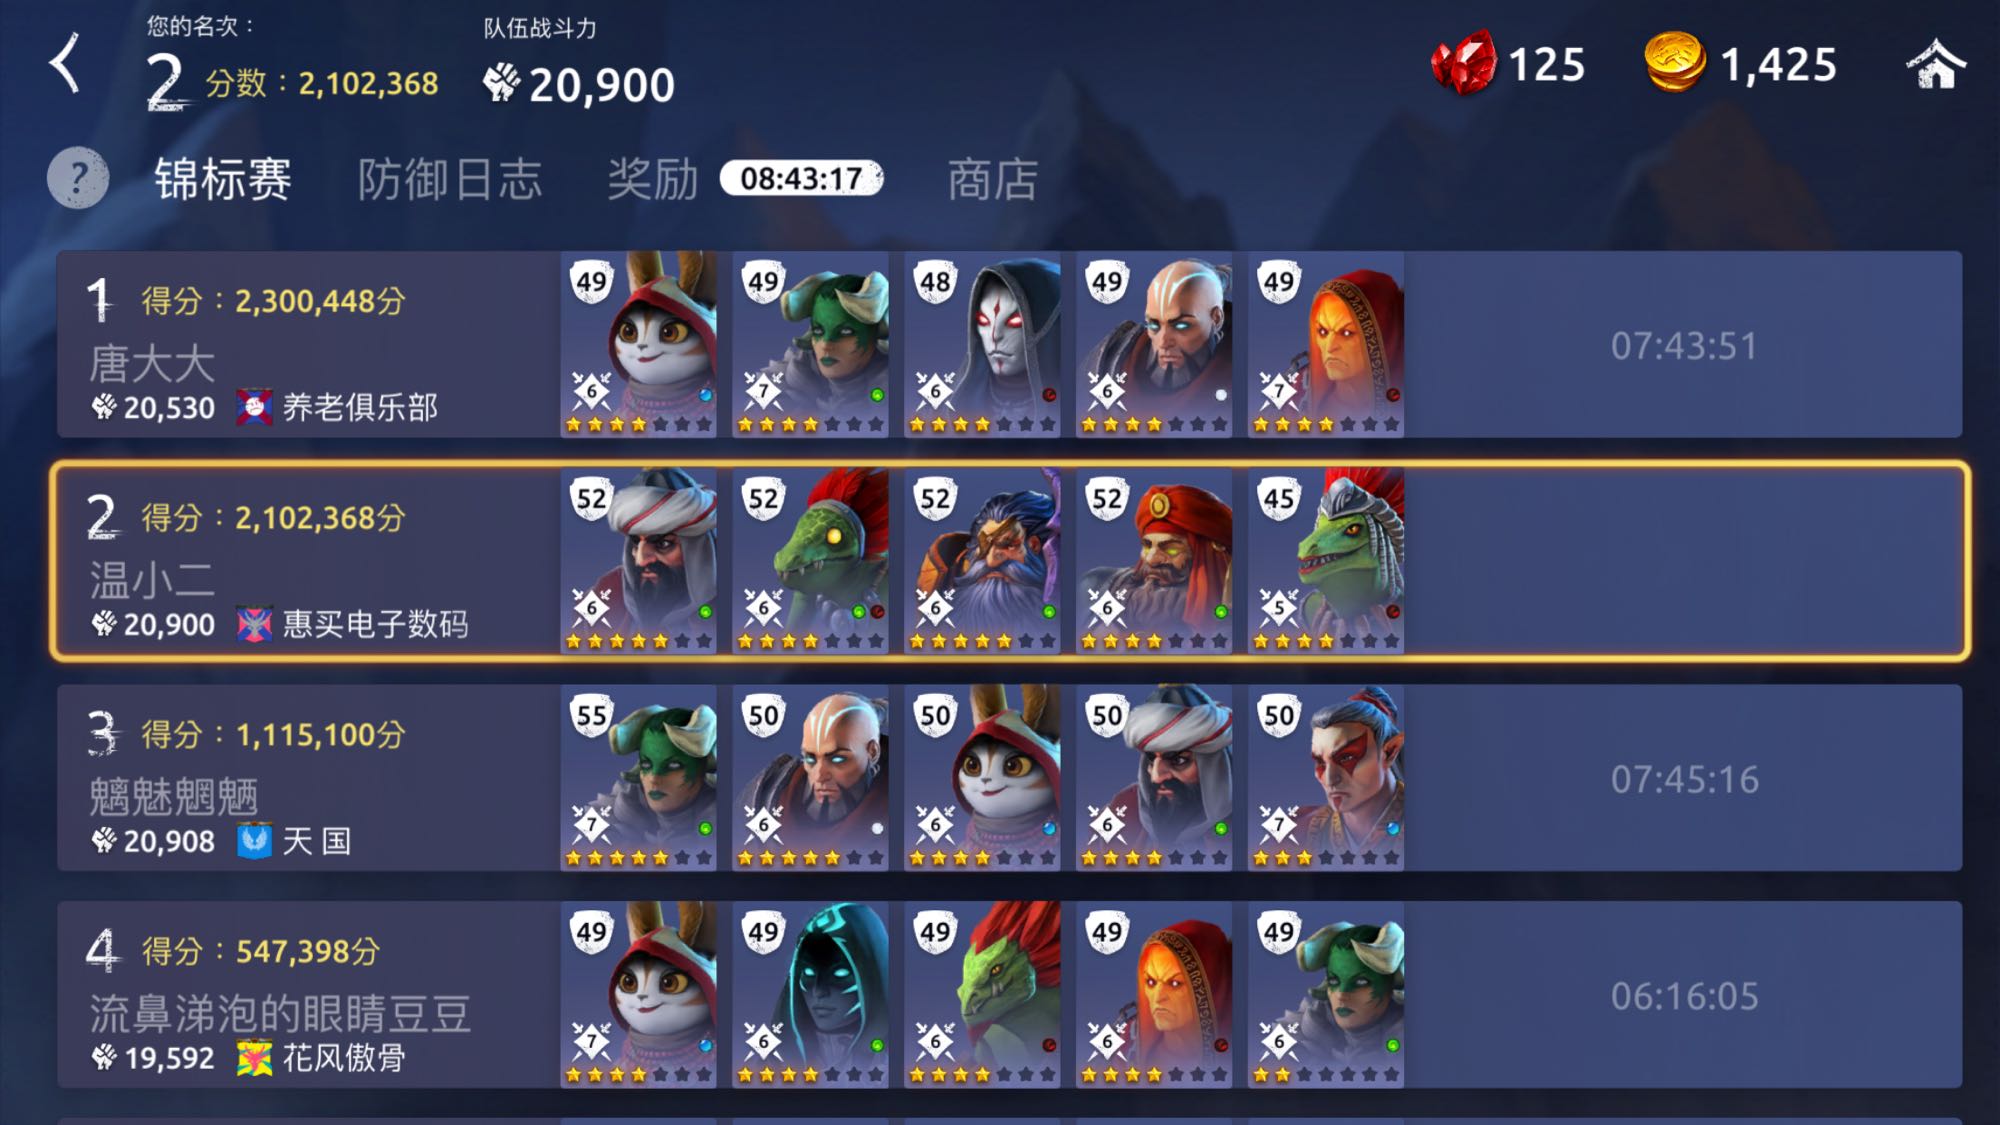Viewport: 2000px width, 1125px height.
Task: Click the gold coin currency icon
Action: pos(1675,62)
